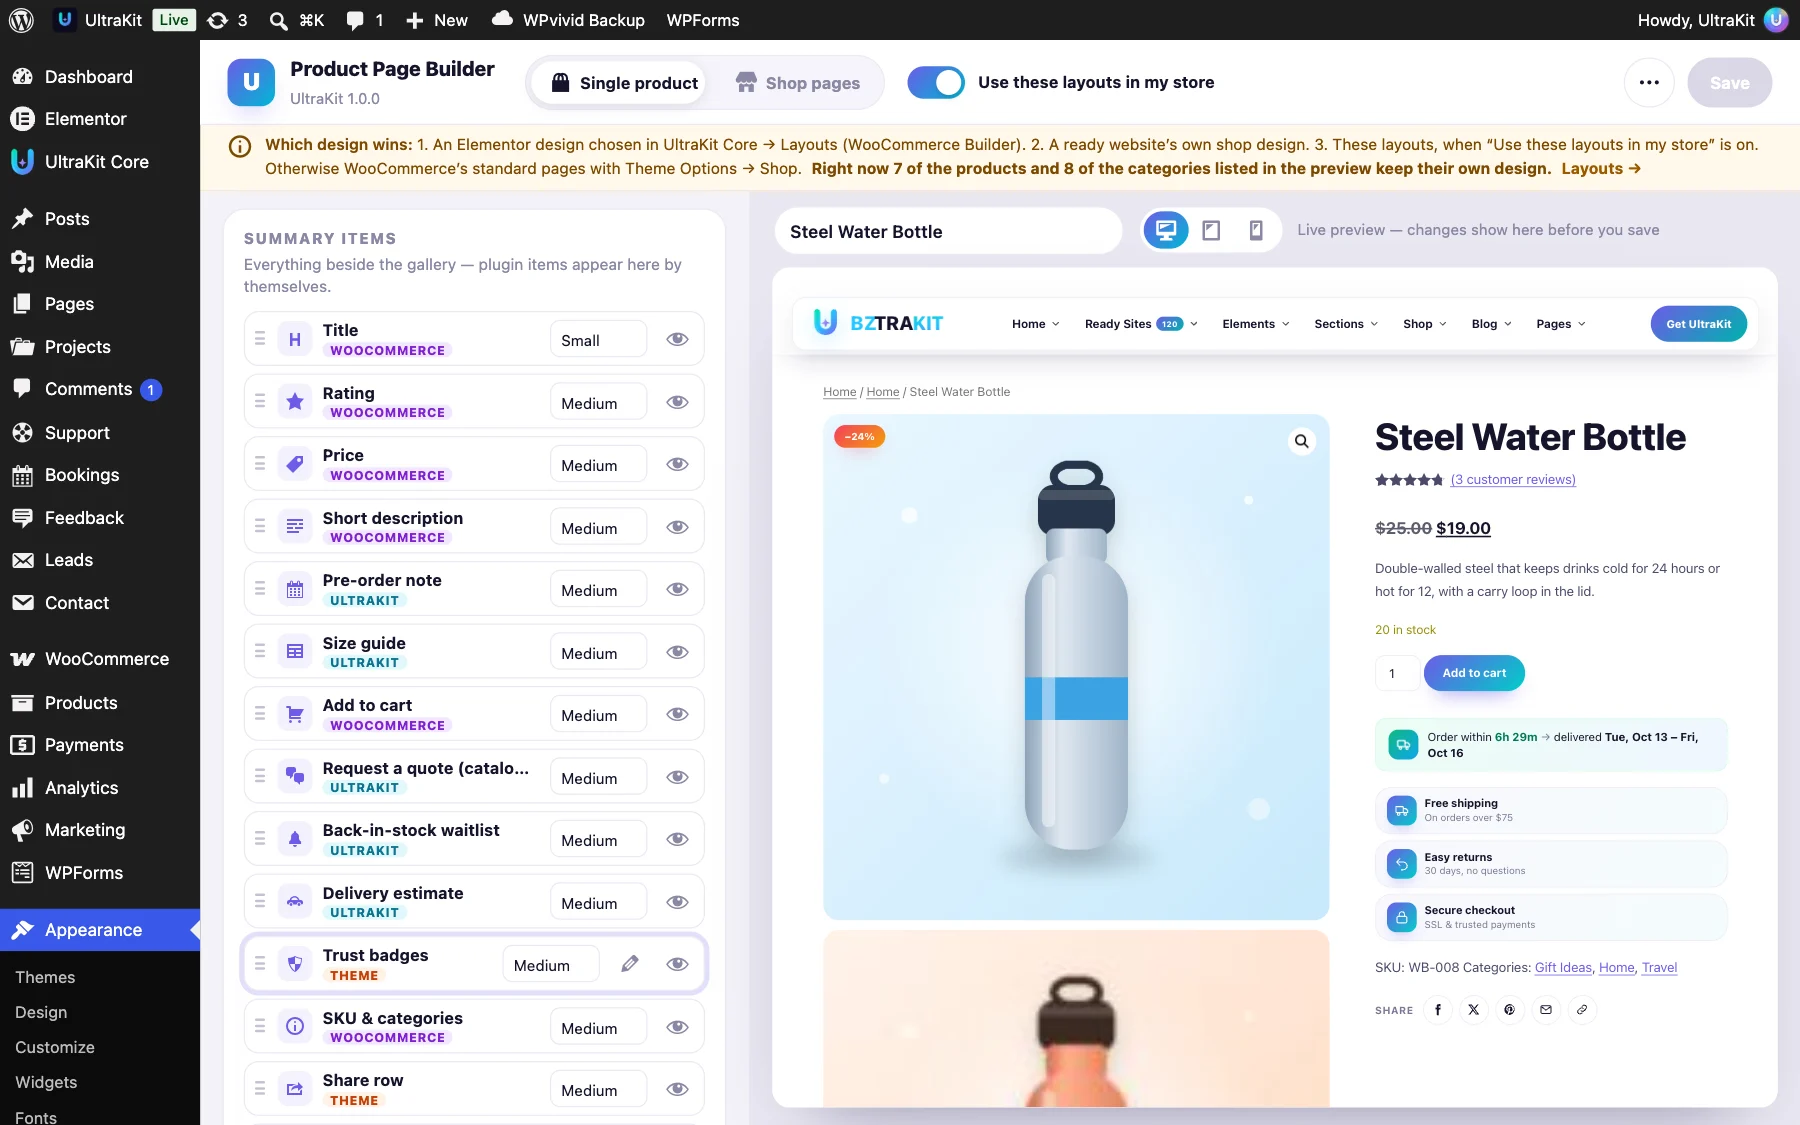Image resolution: width=1800 pixels, height=1125 pixels.
Task: Switch preview to tablet view icon
Action: (1211, 231)
